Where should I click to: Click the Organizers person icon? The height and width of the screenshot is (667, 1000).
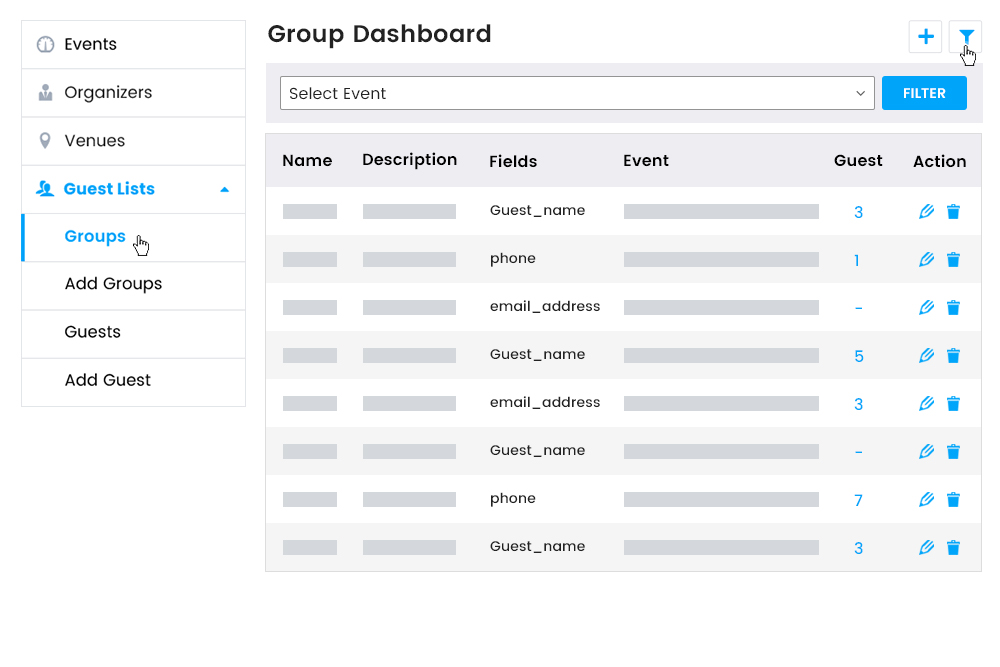45,92
